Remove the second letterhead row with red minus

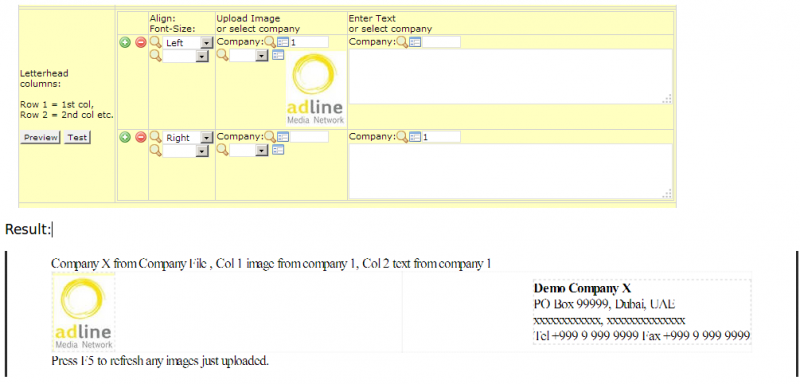(141, 137)
